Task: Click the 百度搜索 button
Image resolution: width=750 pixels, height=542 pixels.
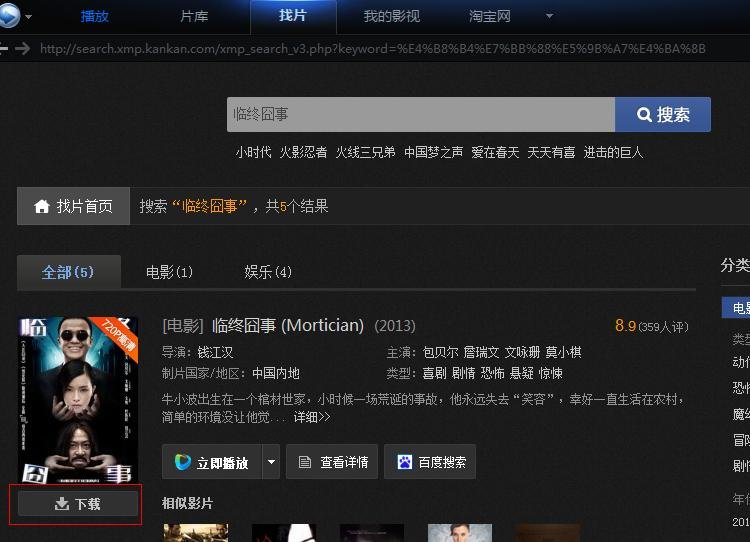Action: 430,462
